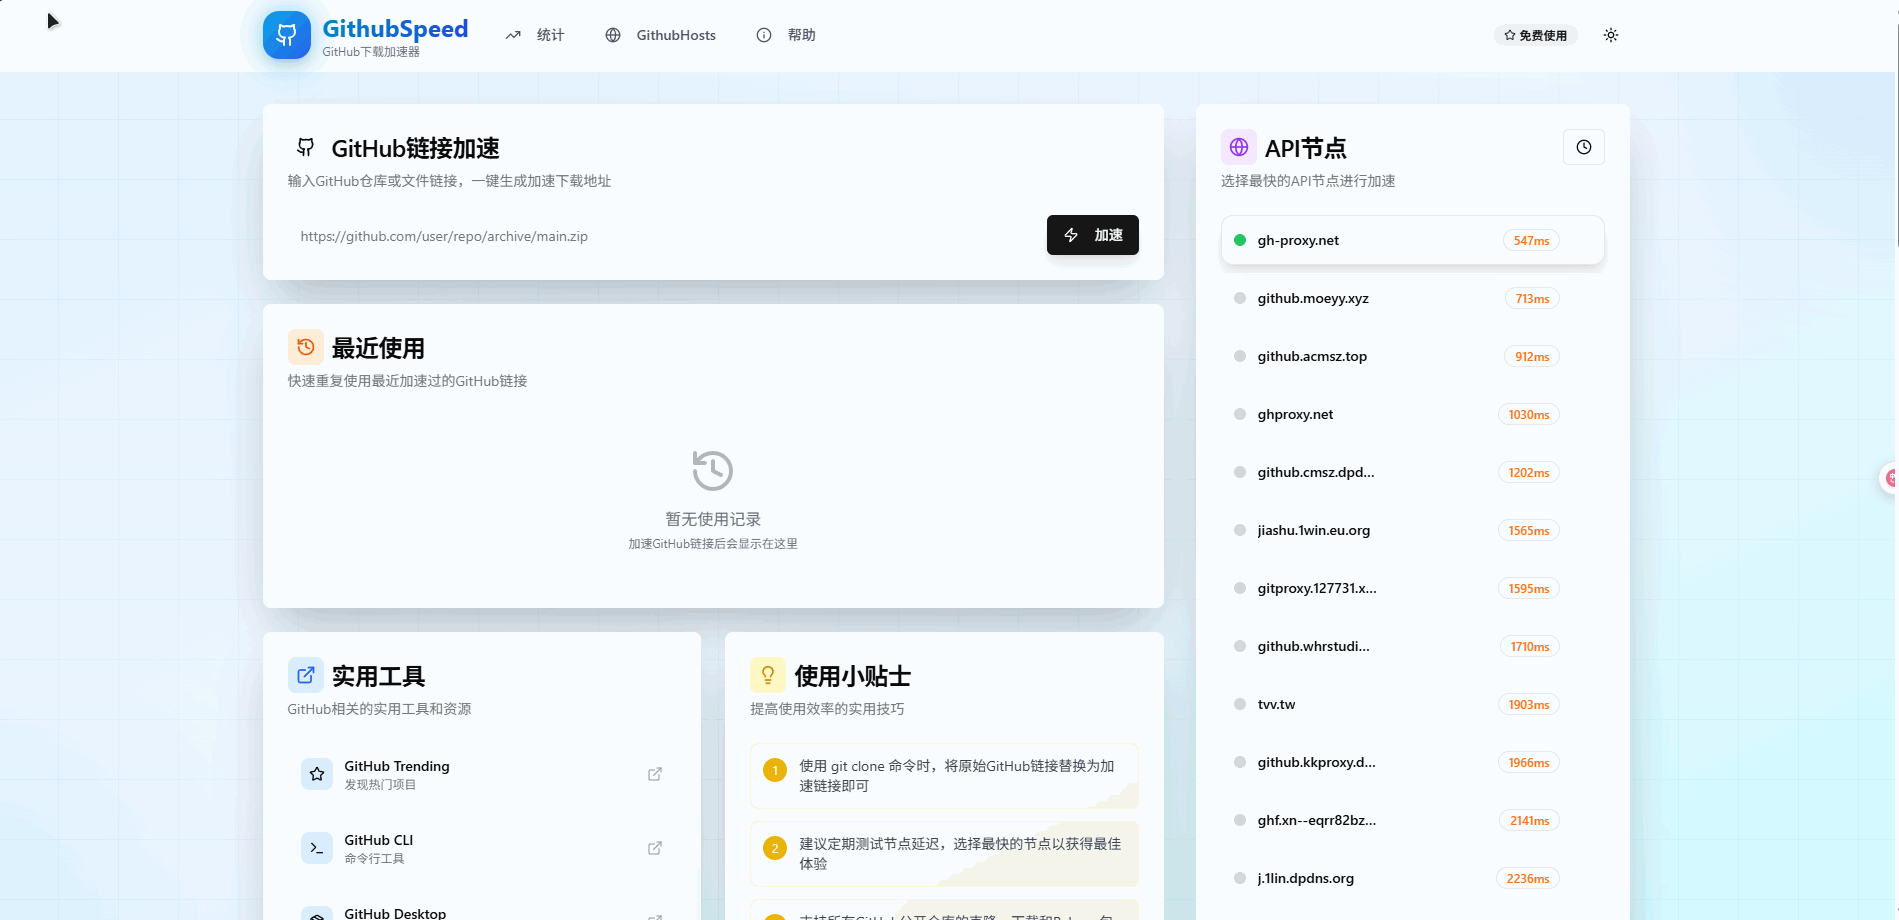Screen dimensions: 1899x920
Task: Click the terminal icon for GitHub CLI
Action: [317, 848]
